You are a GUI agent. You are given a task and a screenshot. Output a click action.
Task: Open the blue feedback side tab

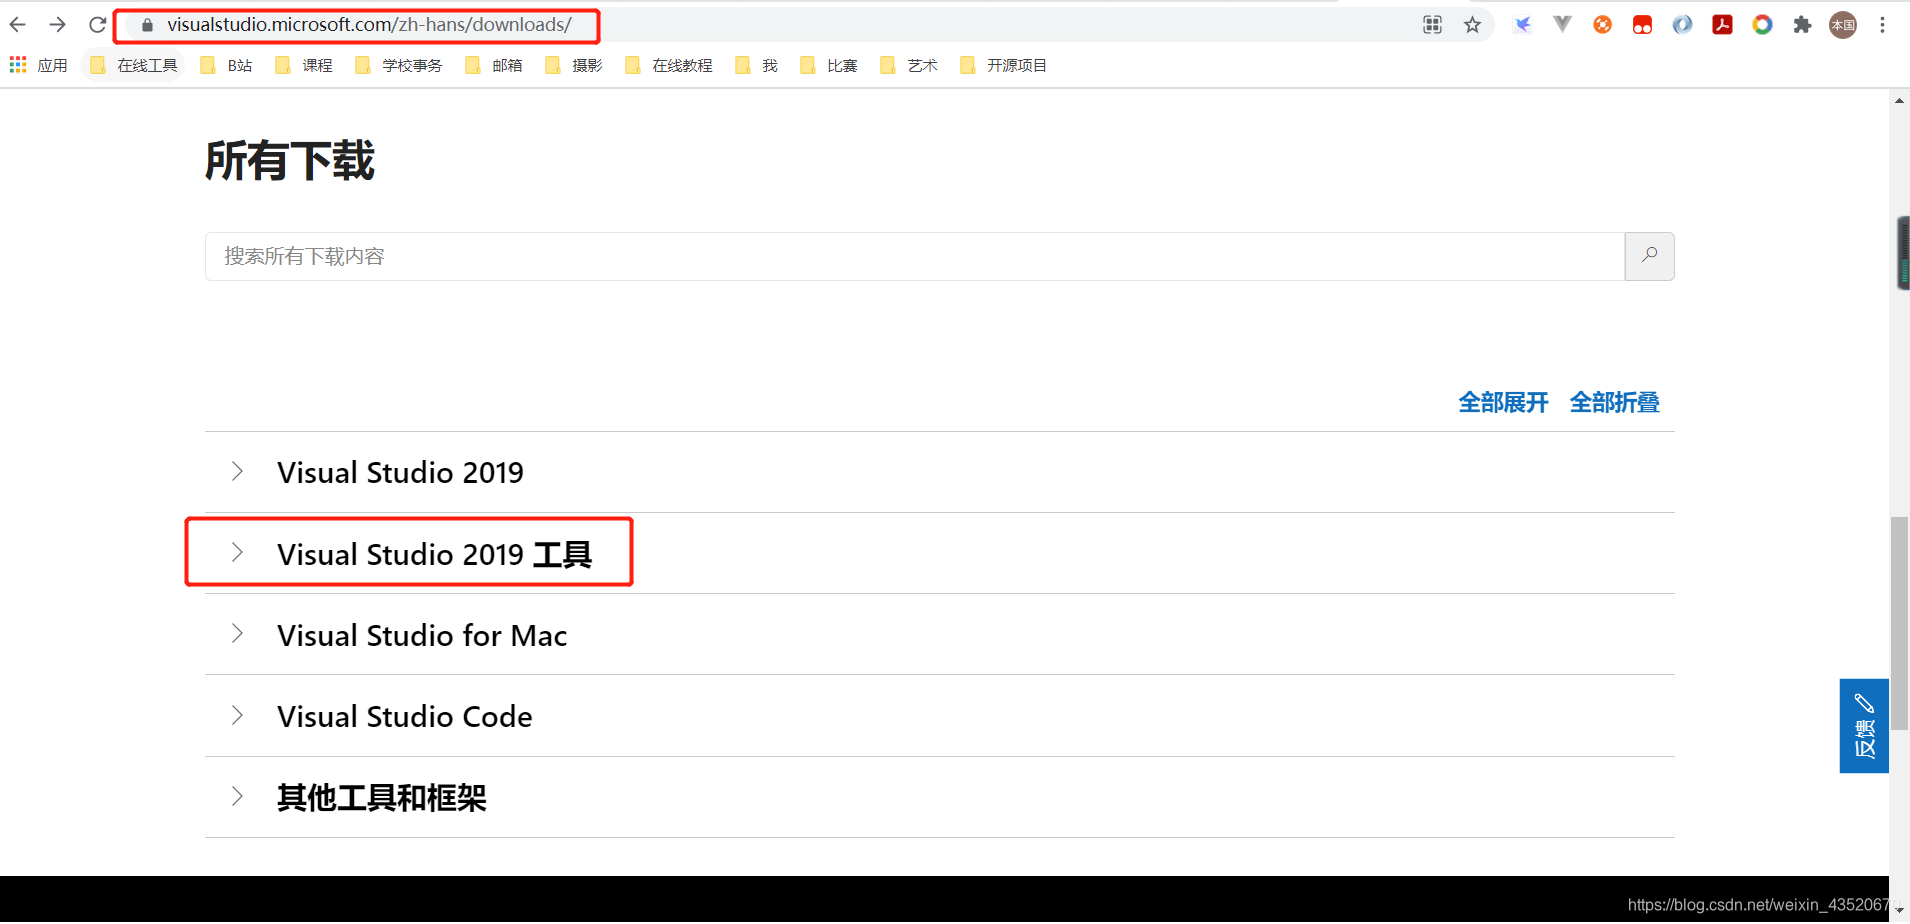tap(1864, 726)
